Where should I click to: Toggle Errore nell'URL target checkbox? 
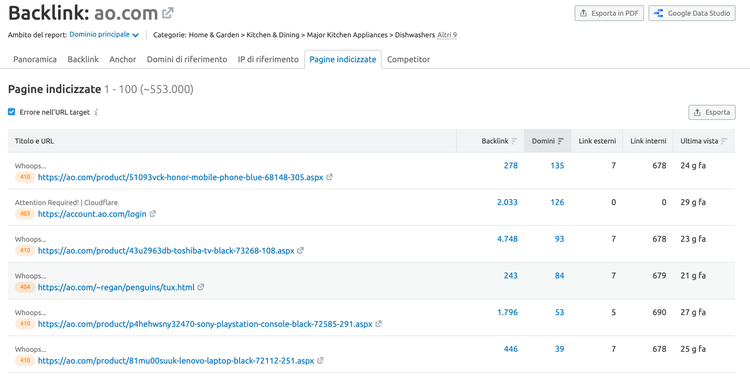click(x=11, y=112)
